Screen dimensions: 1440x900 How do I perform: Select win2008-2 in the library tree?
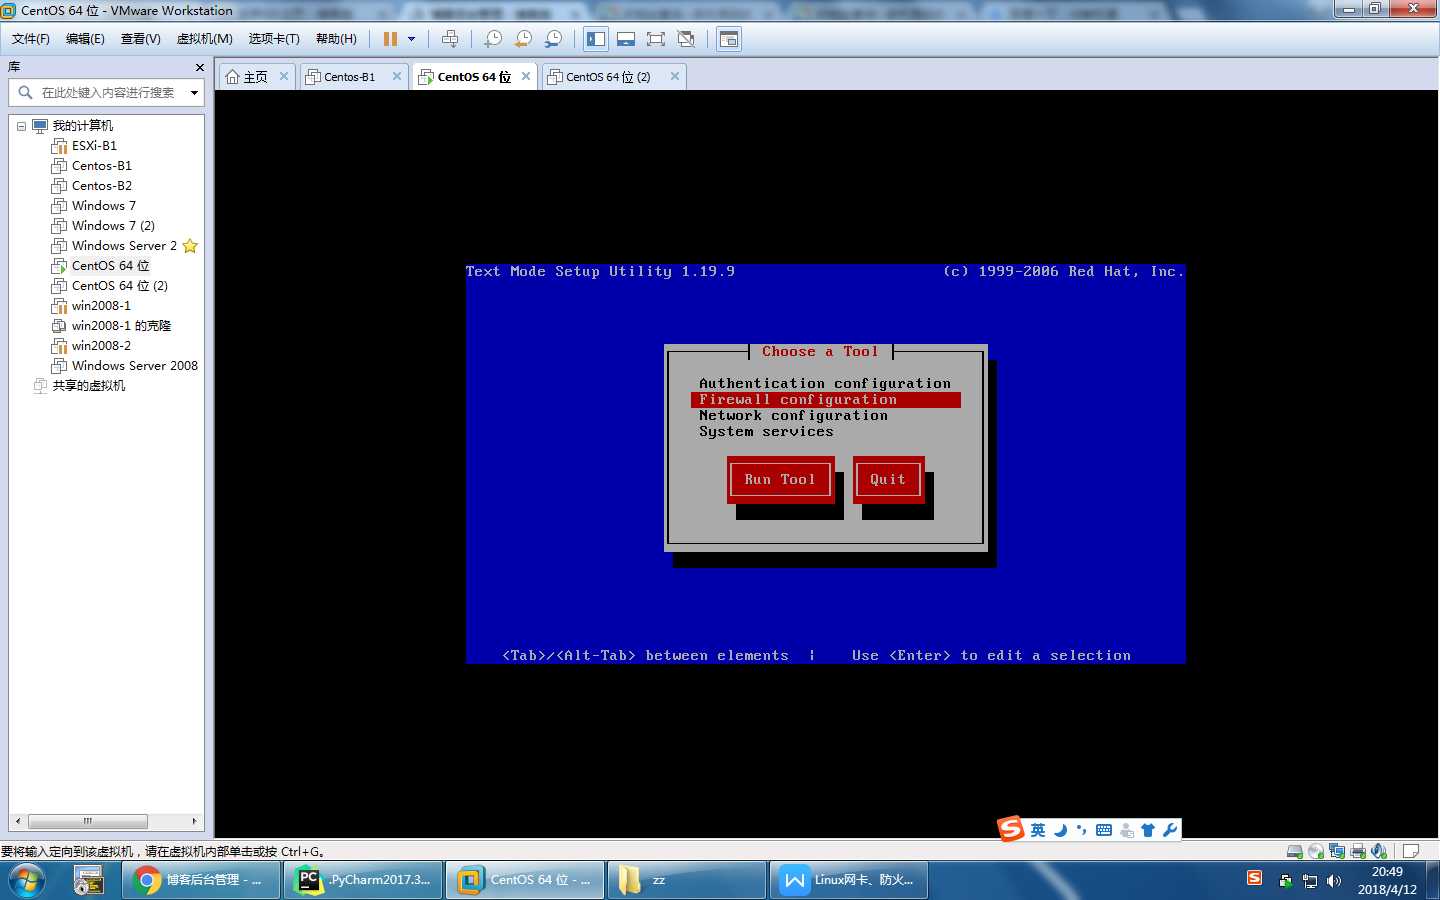coord(101,346)
